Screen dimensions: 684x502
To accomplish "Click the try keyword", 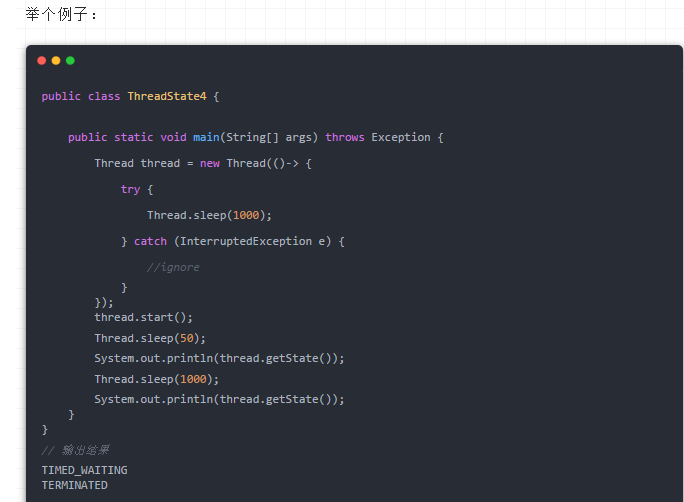I will [x=130, y=189].
